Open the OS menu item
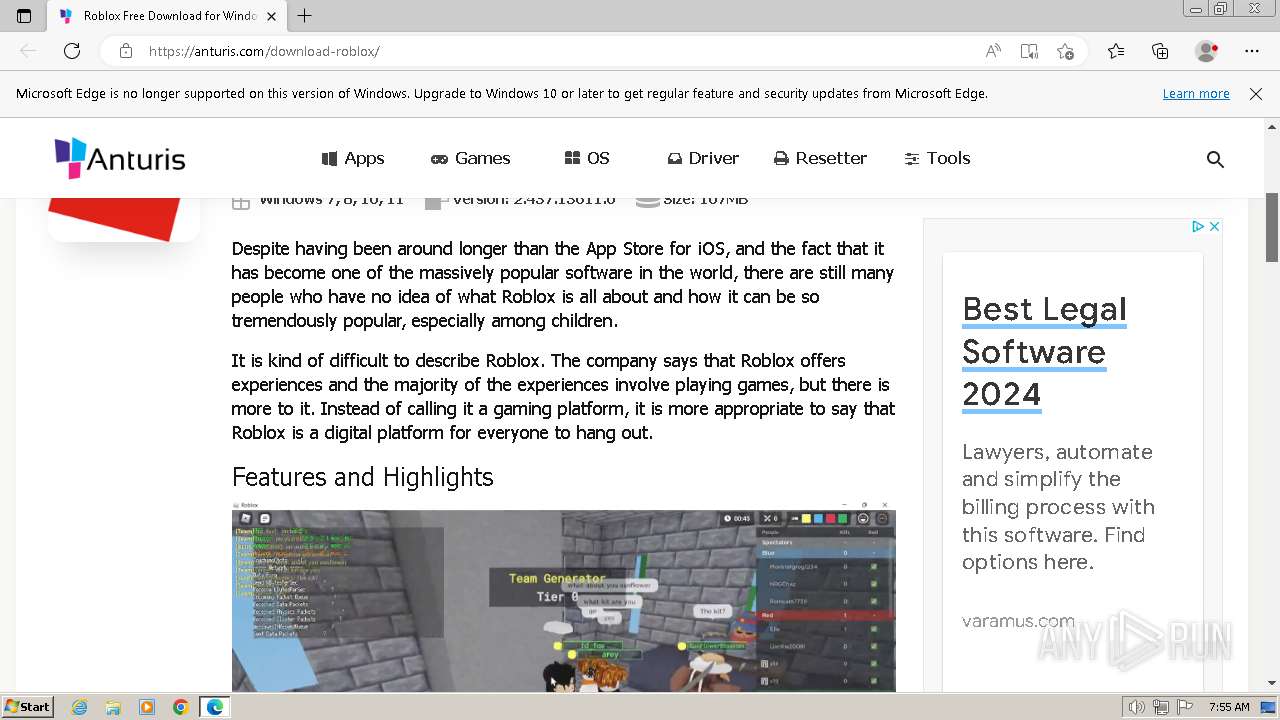Image resolution: width=1280 pixels, height=720 pixels. click(x=587, y=158)
